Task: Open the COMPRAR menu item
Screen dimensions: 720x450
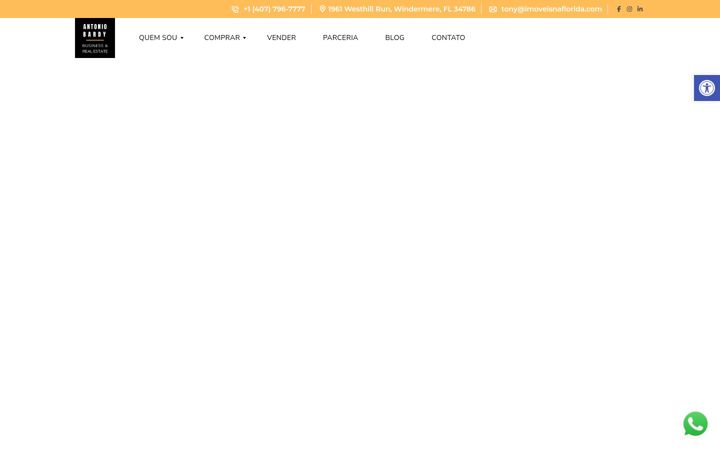Action: 222,38
